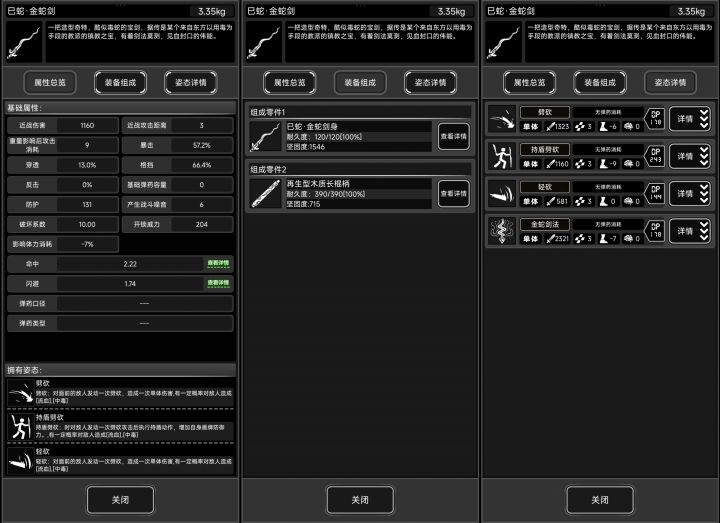Open green 查看详情 link for 命中

click(x=218, y=264)
